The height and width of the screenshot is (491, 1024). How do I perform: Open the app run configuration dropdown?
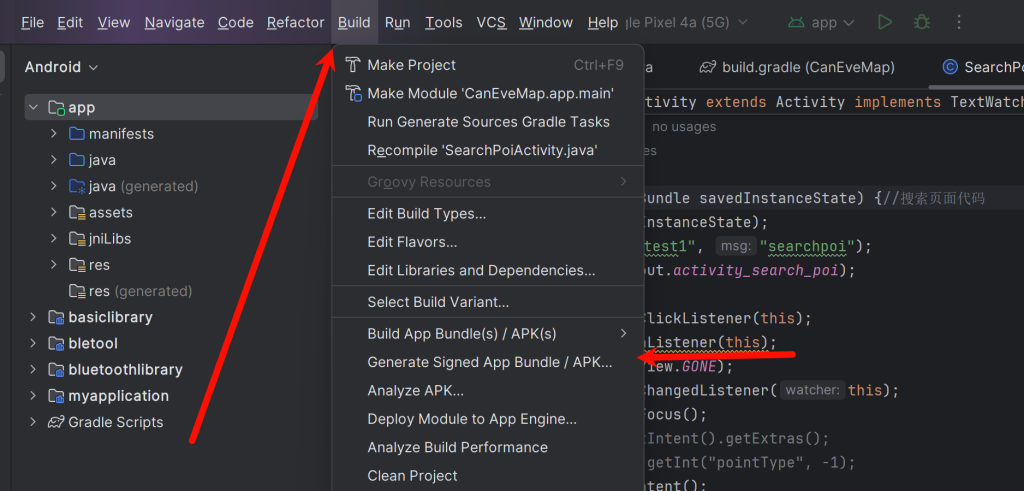pos(822,22)
